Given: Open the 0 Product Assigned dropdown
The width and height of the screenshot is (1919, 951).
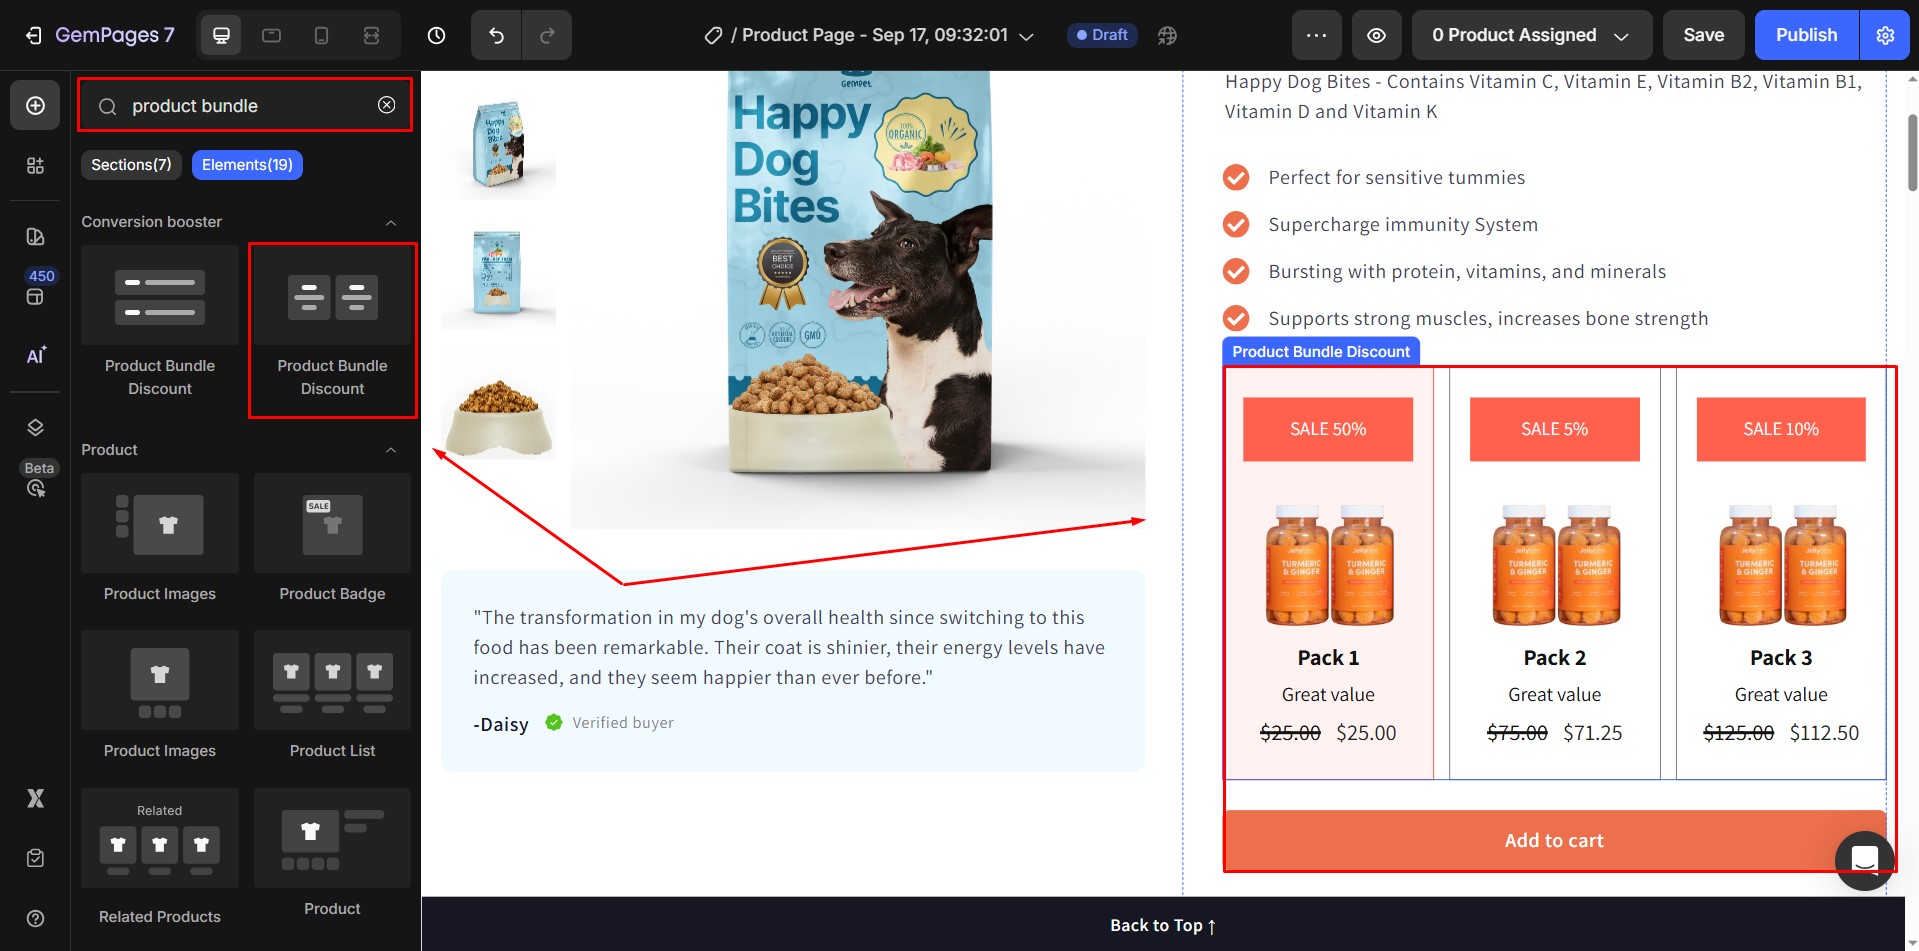Looking at the screenshot, I should 1532,36.
